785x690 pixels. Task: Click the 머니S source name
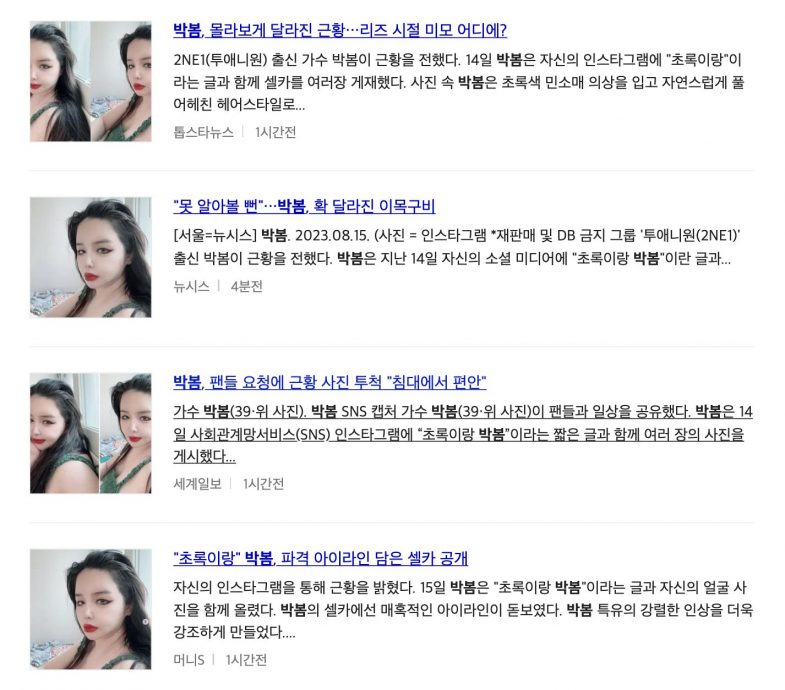tap(189, 660)
